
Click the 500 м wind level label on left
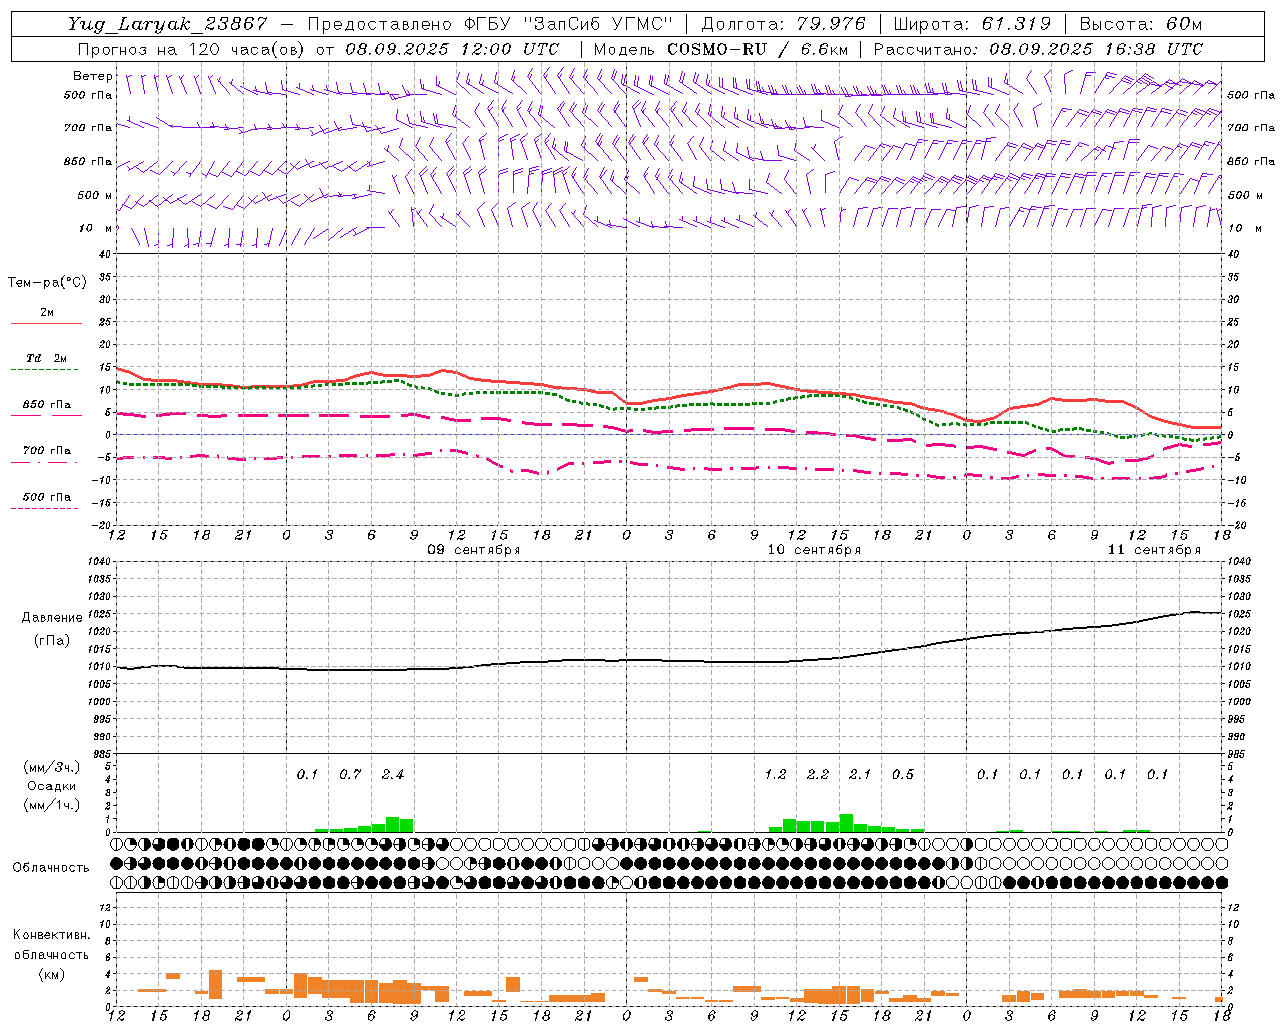95,195
